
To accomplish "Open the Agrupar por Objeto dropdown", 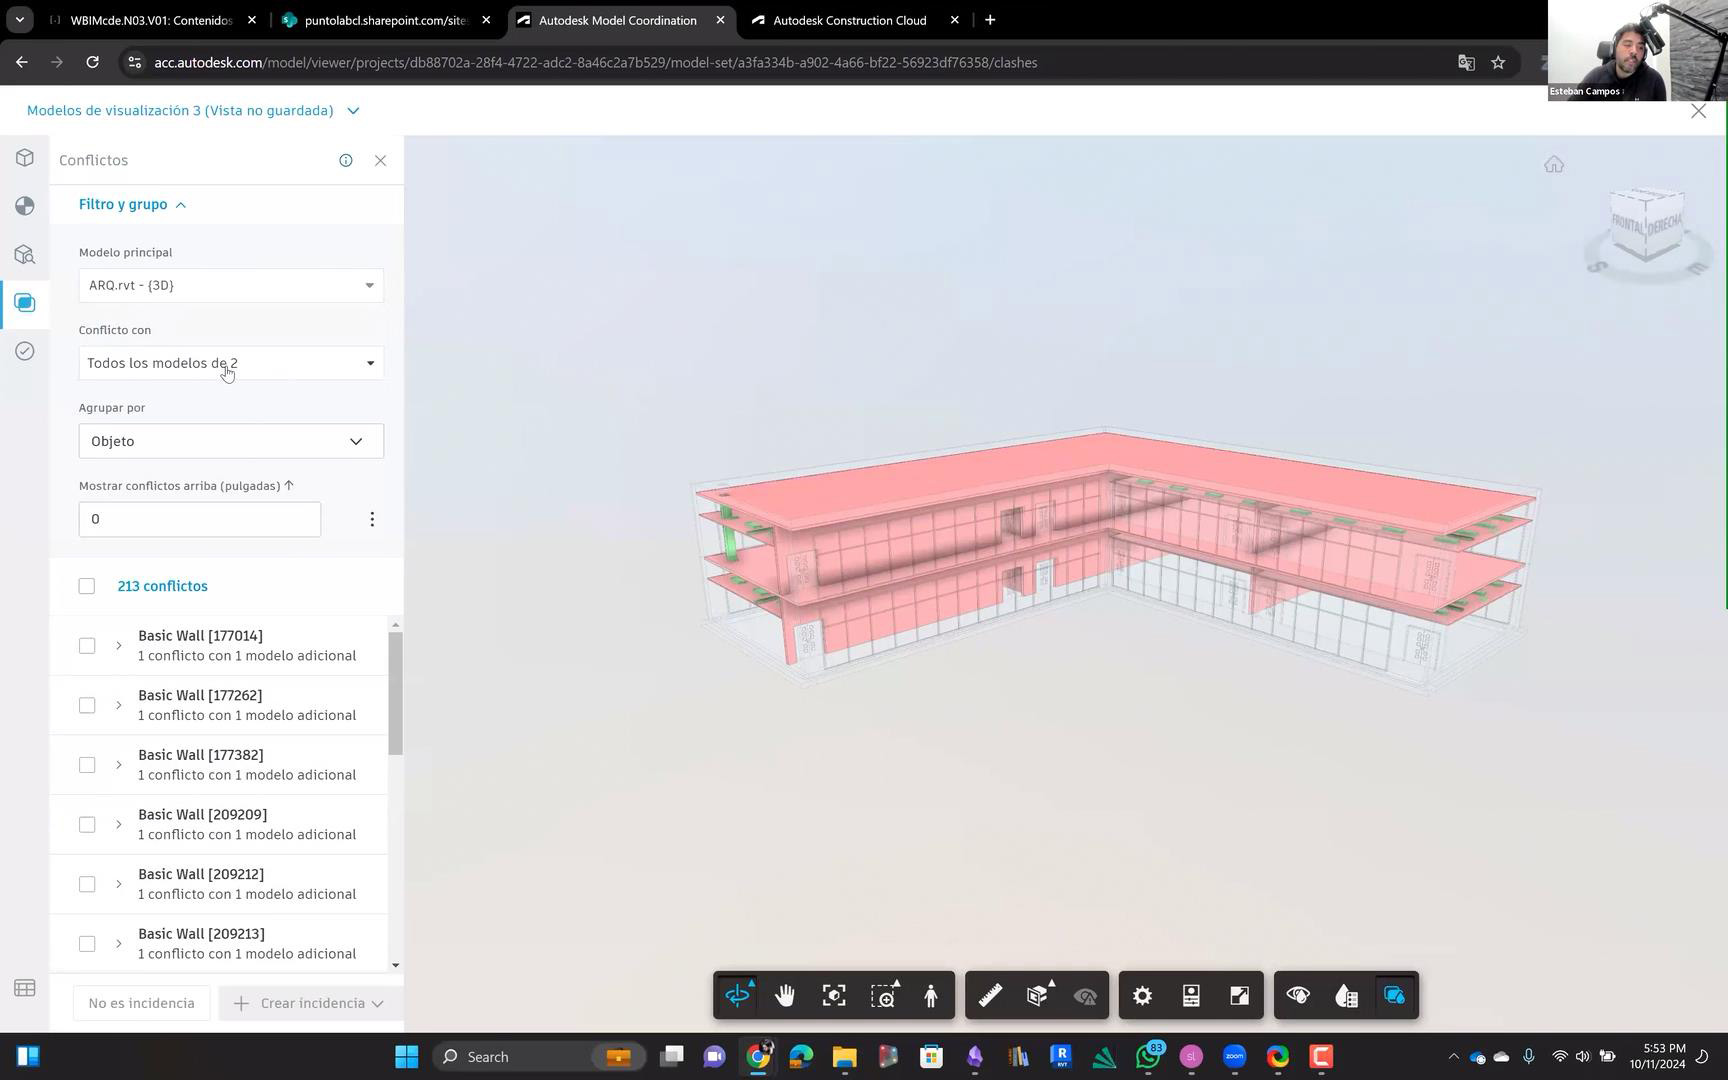I will pos(231,441).
